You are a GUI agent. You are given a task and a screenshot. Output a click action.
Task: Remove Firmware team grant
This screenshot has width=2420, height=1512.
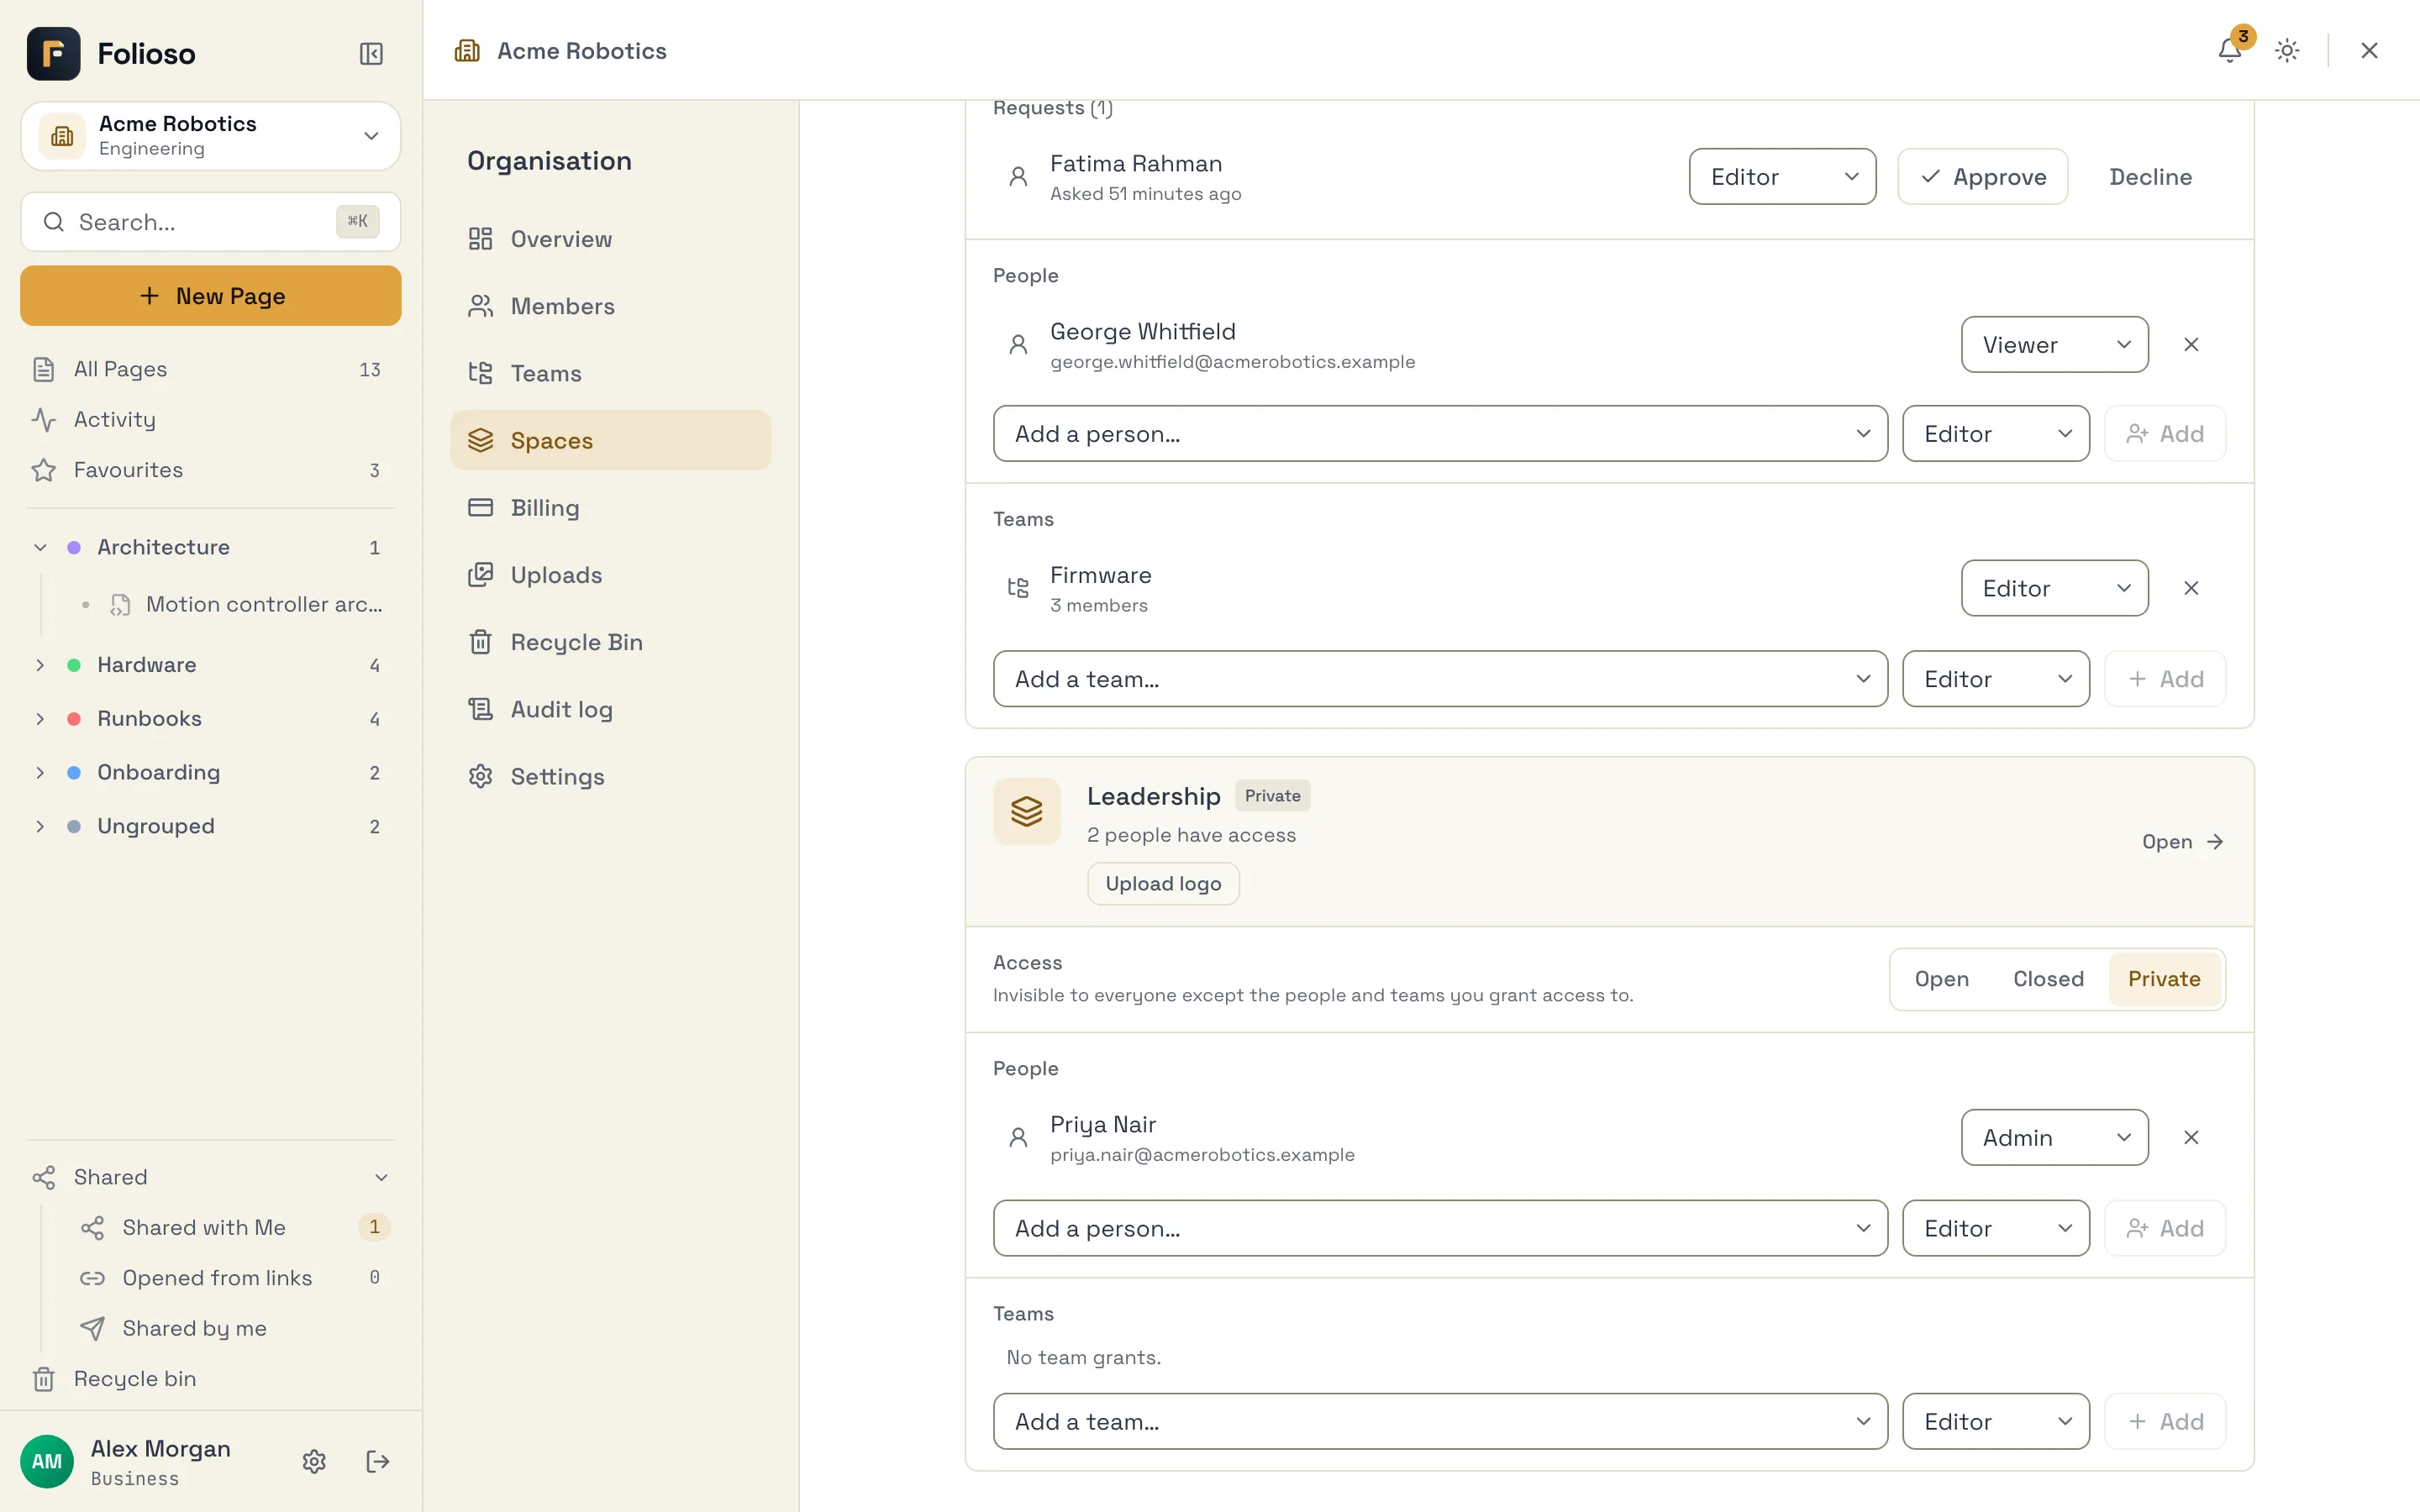2191,588
